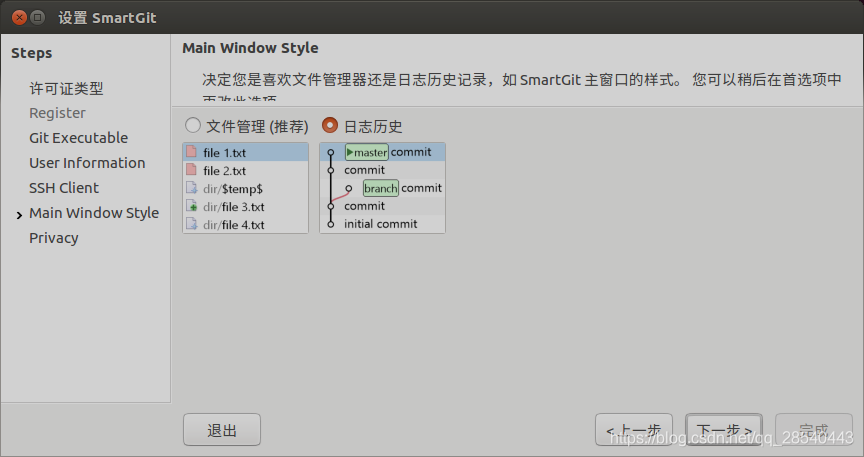Select the file 2.txt row
Screen dimensions: 864x457
(x=246, y=170)
